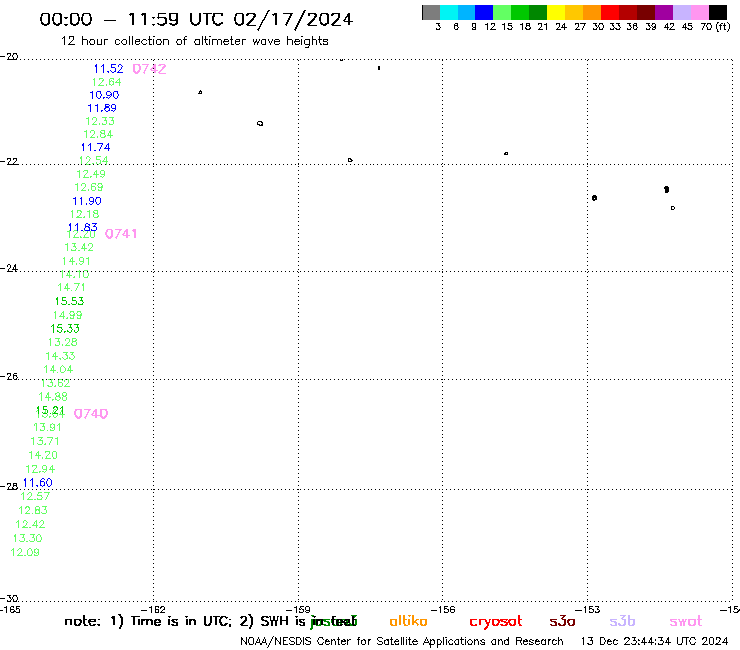Select the pink time stamp 0741
740x650 pixels.
tap(121, 234)
